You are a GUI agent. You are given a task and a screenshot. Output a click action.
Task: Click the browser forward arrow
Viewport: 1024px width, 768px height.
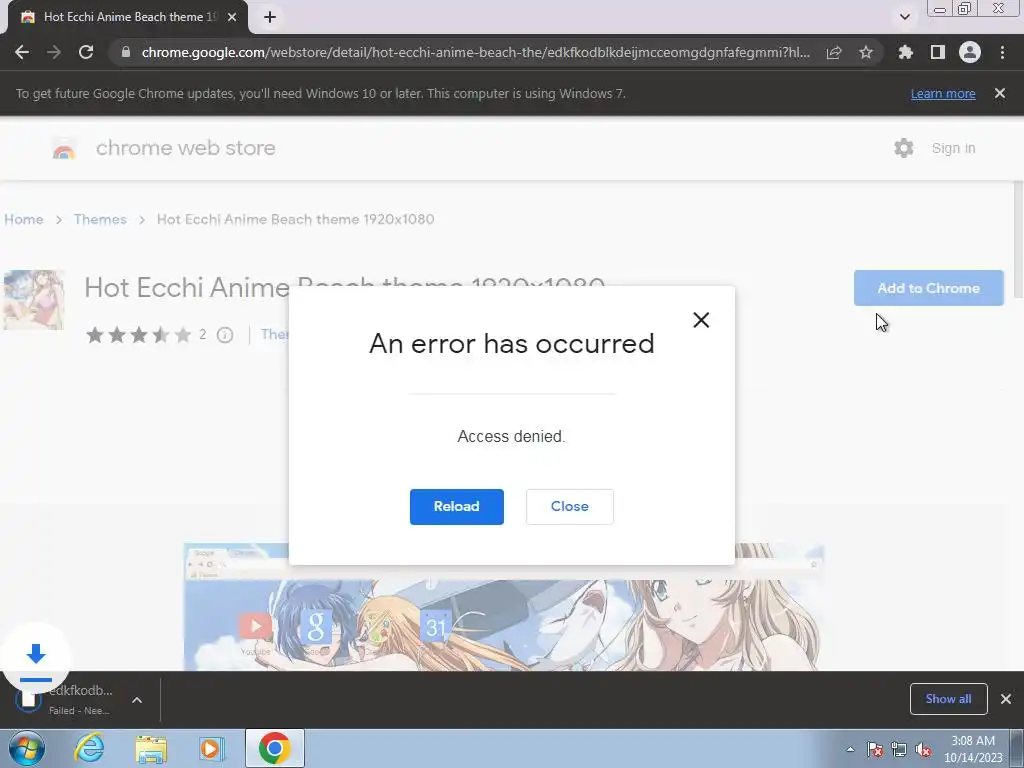[x=54, y=52]
